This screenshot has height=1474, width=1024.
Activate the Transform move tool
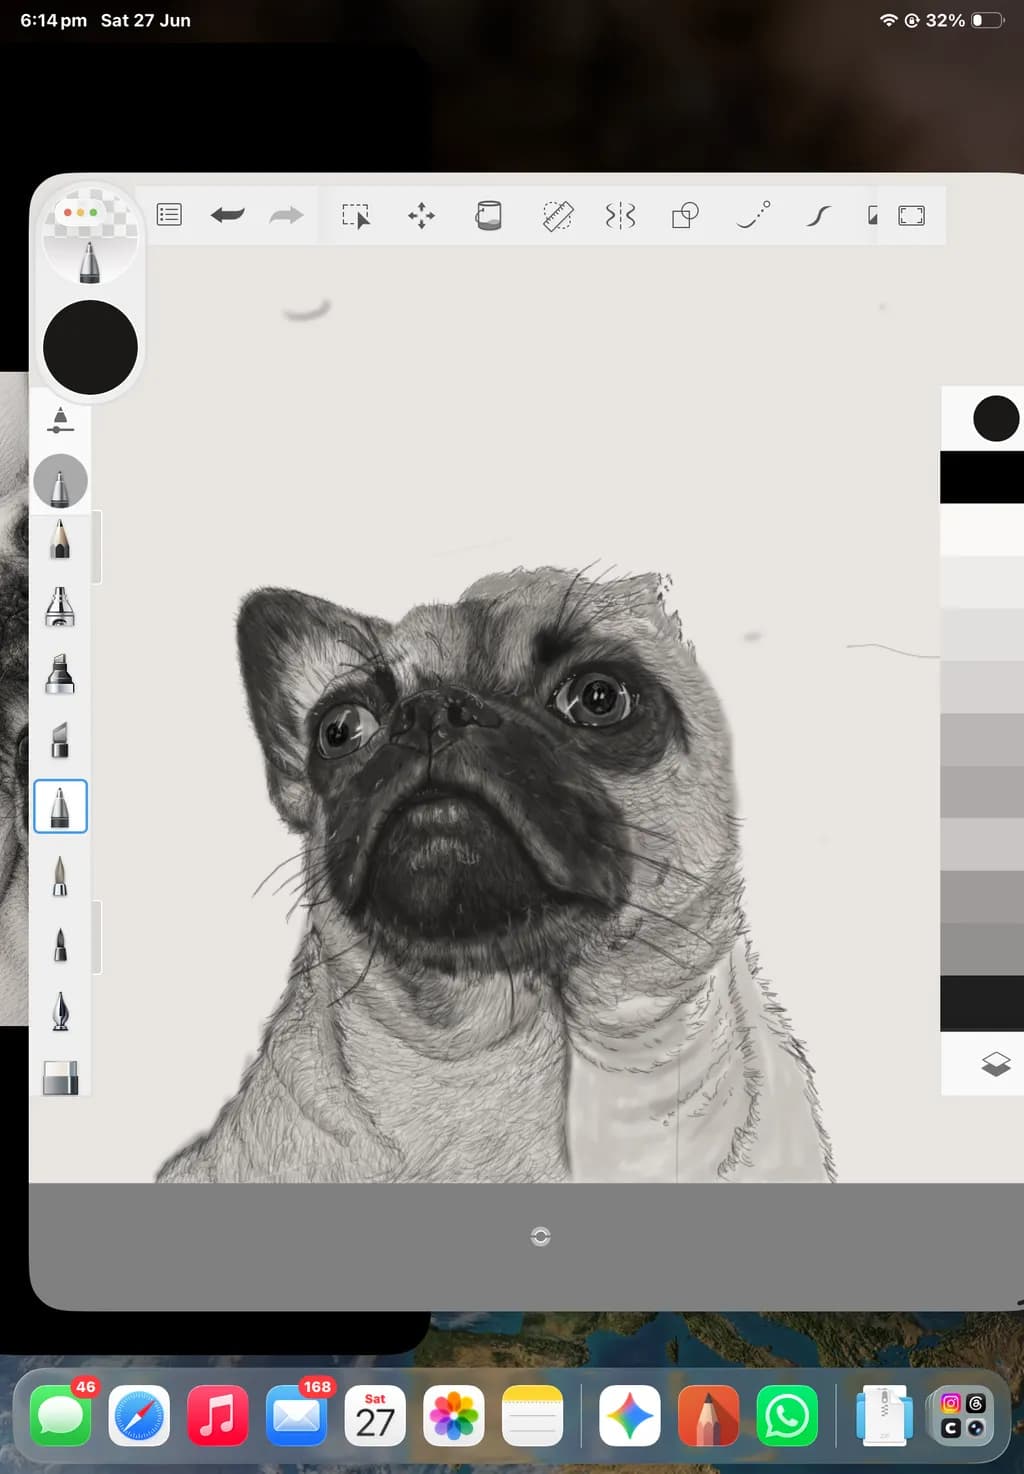tap(421, 215)
